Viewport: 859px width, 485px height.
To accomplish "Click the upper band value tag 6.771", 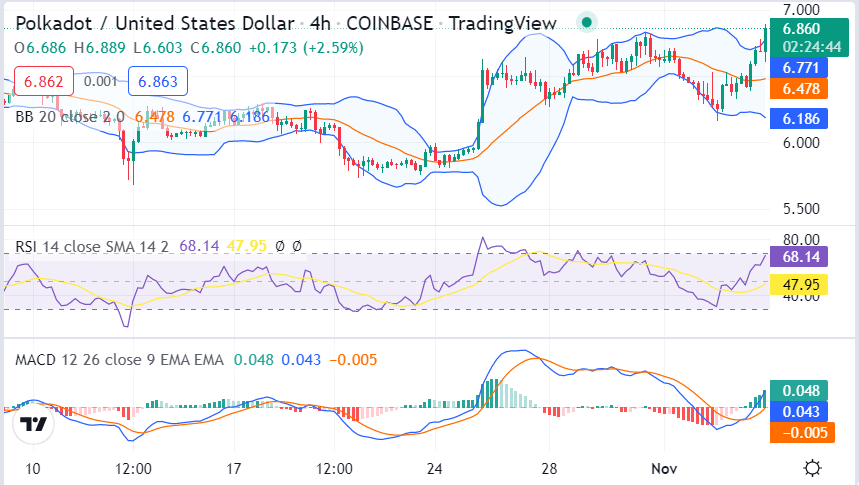I will [x=799, y=68].
